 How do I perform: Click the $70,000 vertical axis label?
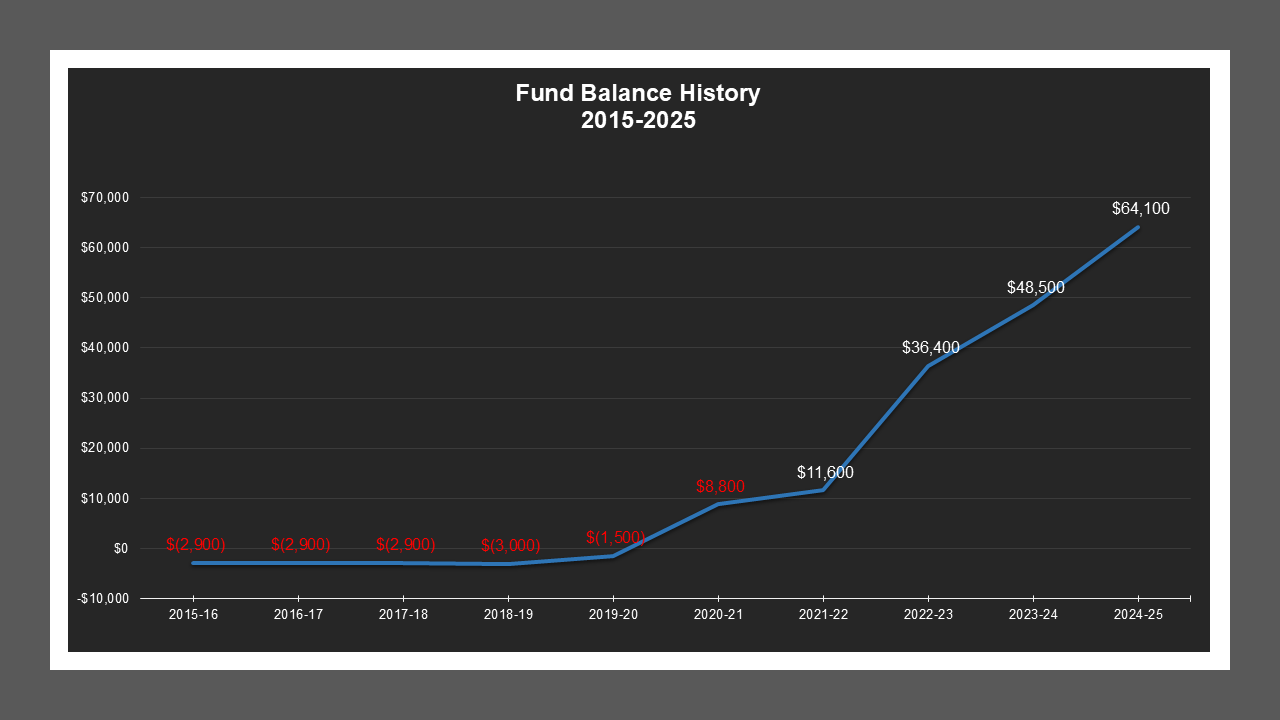click(x=105, y=197)
